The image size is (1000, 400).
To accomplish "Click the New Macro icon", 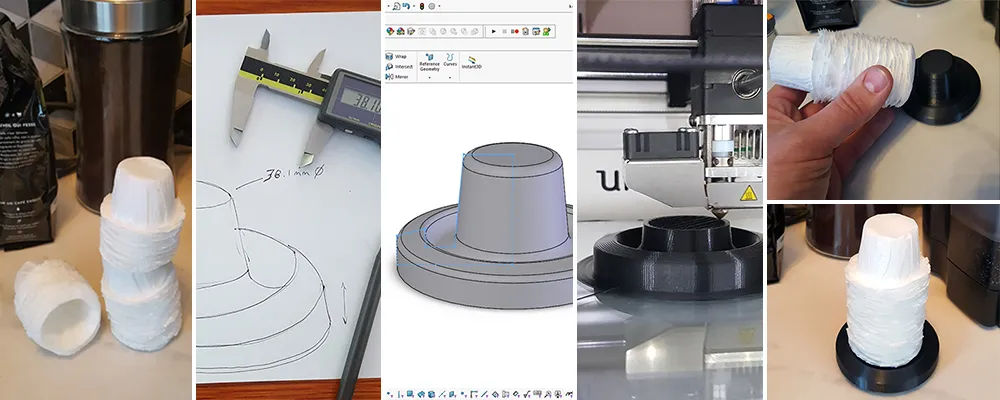I will click(x=525, y=31).
